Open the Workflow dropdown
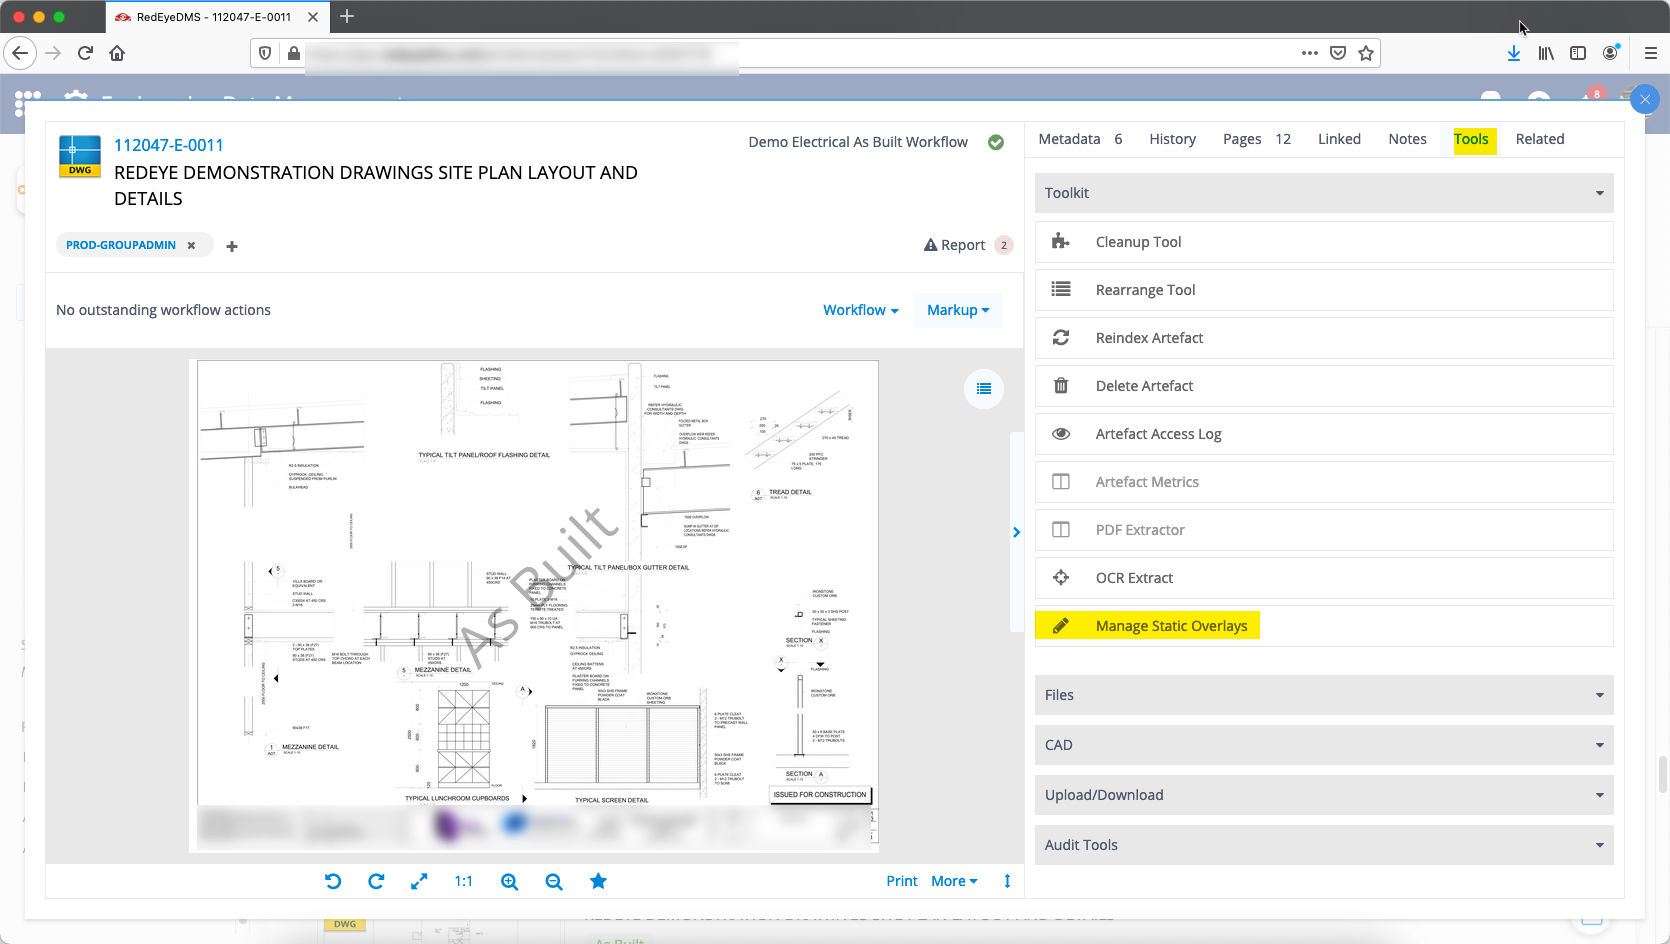 pyautogui.click(x=860, y=310)
